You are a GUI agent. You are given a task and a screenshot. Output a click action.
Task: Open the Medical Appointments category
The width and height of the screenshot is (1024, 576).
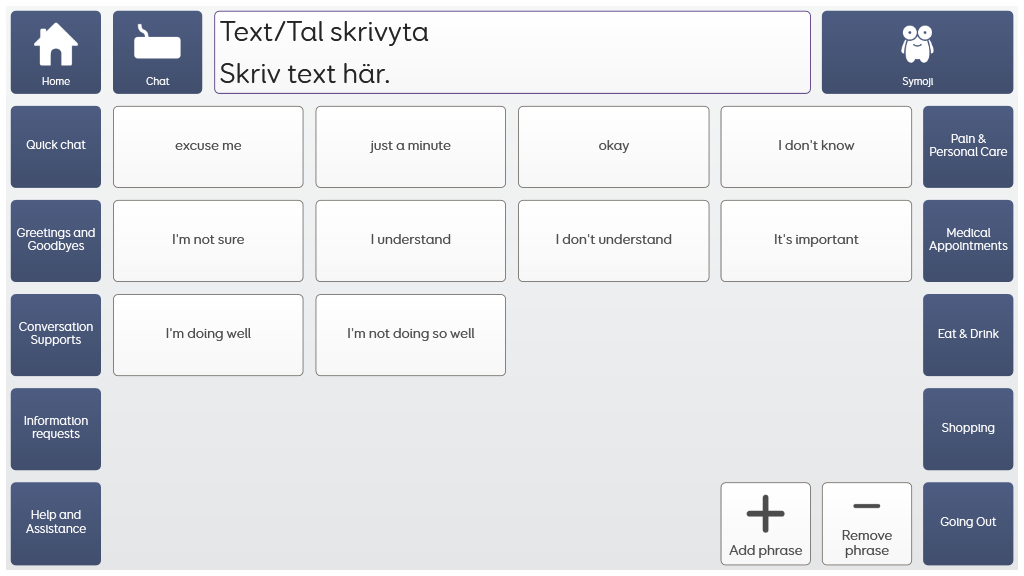pyautogui.click(x=967, y=240)
